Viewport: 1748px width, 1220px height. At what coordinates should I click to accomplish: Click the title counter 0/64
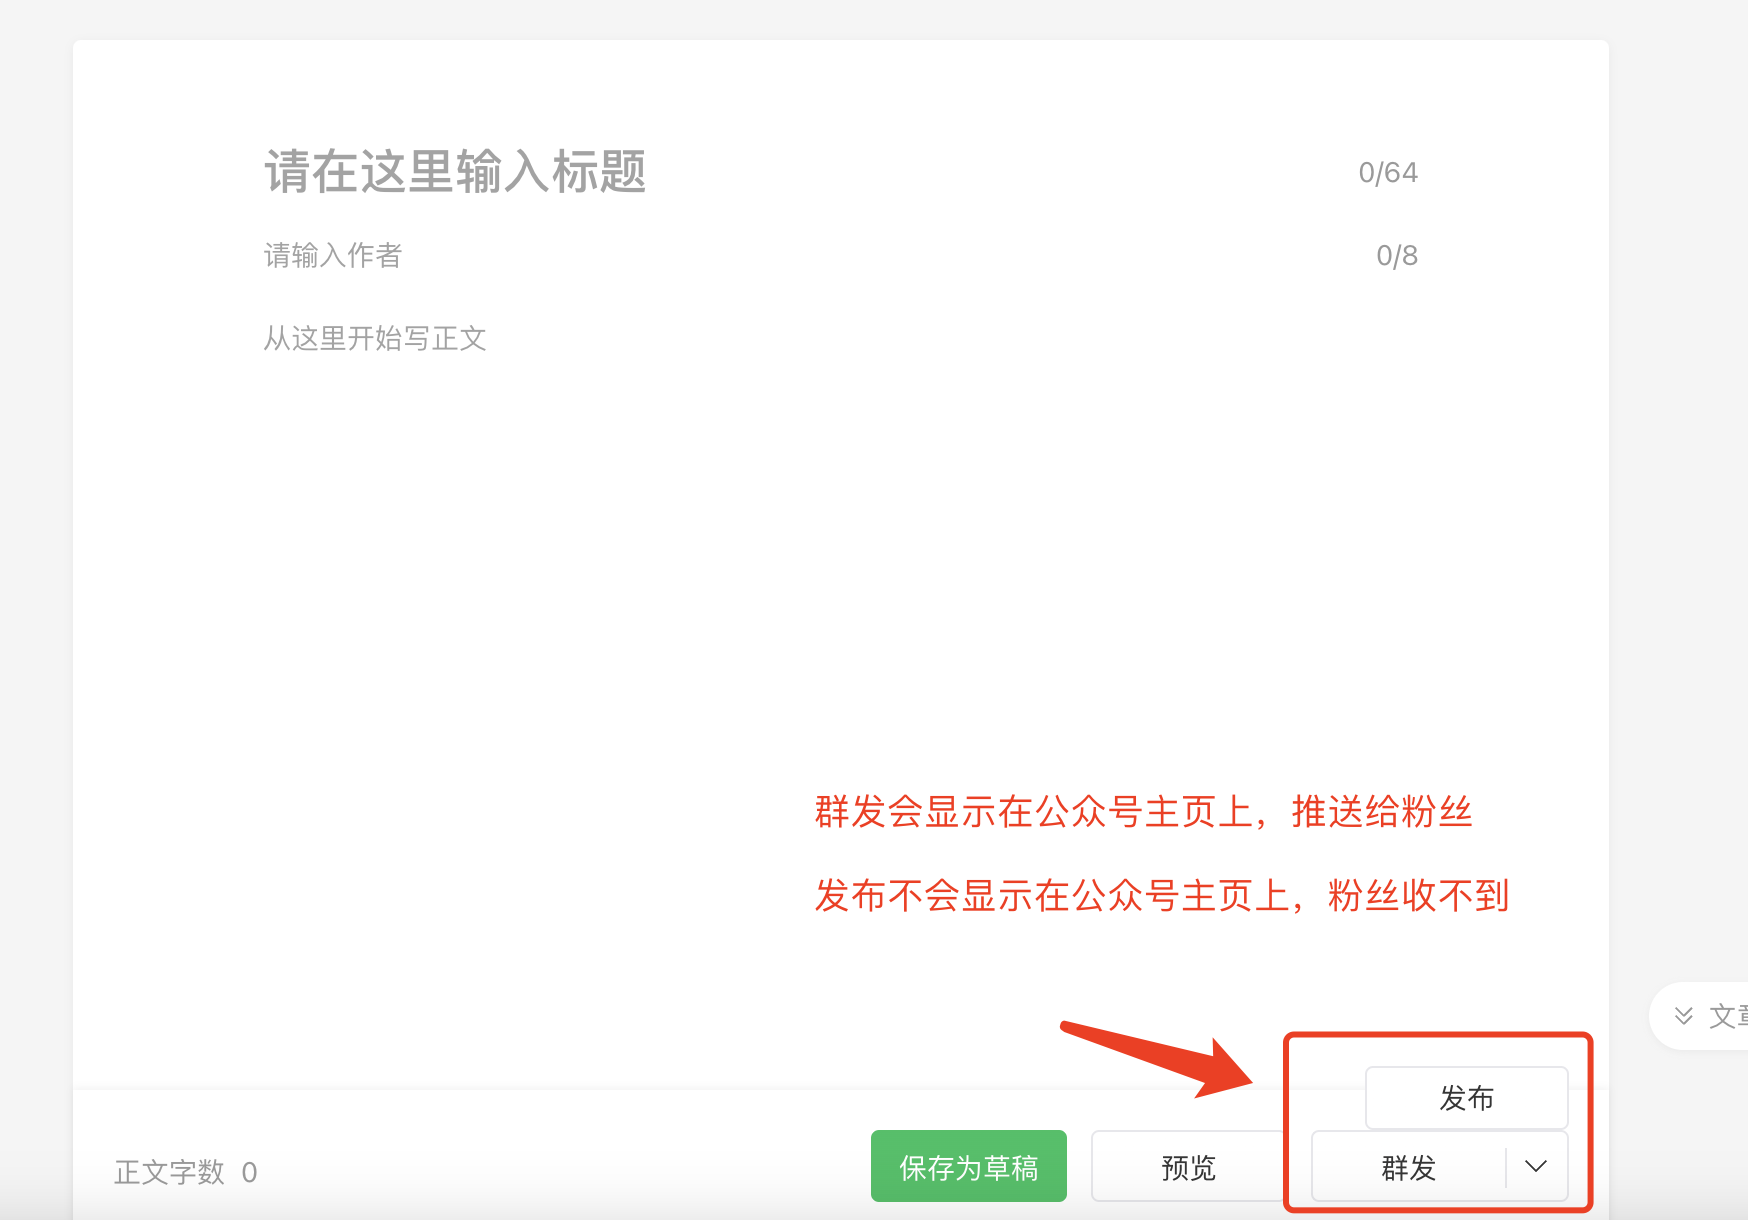pyautogui.click(x=1388, y=173)
